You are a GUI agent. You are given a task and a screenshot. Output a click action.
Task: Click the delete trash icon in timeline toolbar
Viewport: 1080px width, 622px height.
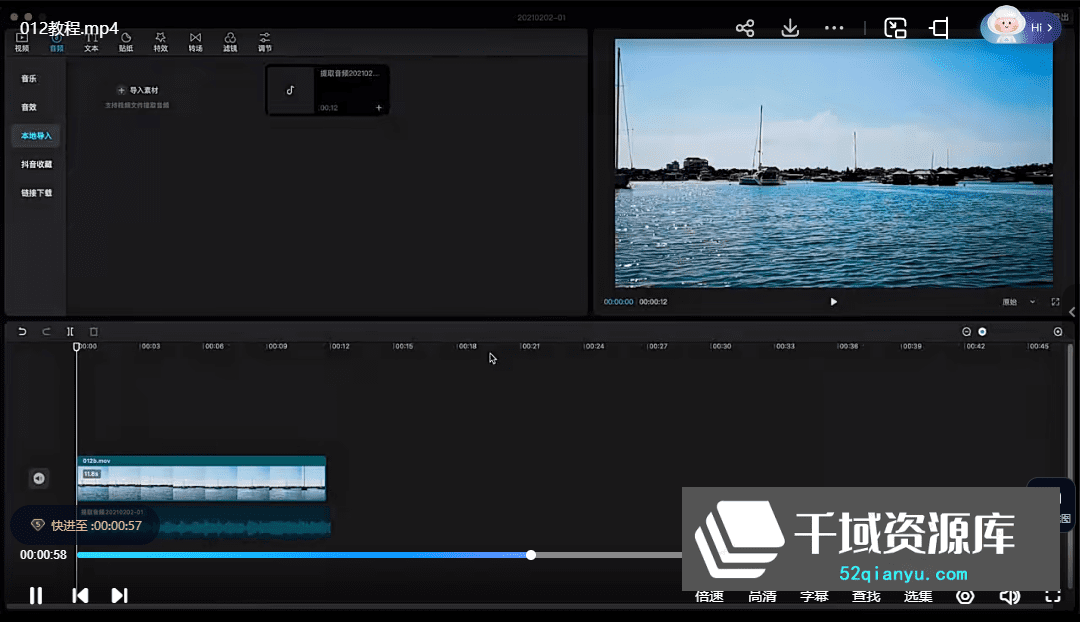[94, 331]
